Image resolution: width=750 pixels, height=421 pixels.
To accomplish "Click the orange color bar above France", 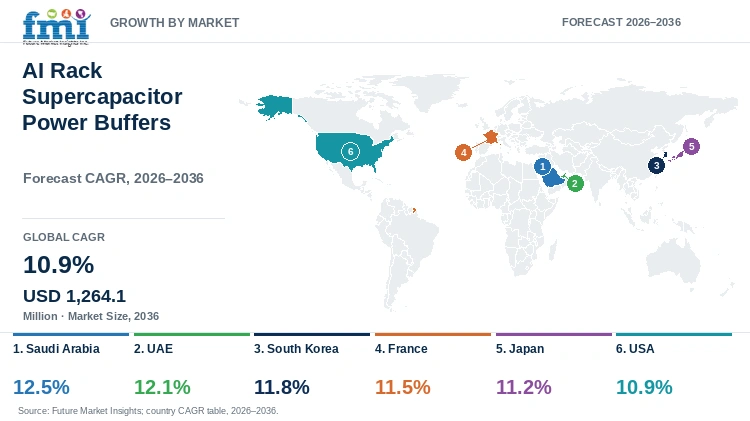I will [x=433, y=334].
